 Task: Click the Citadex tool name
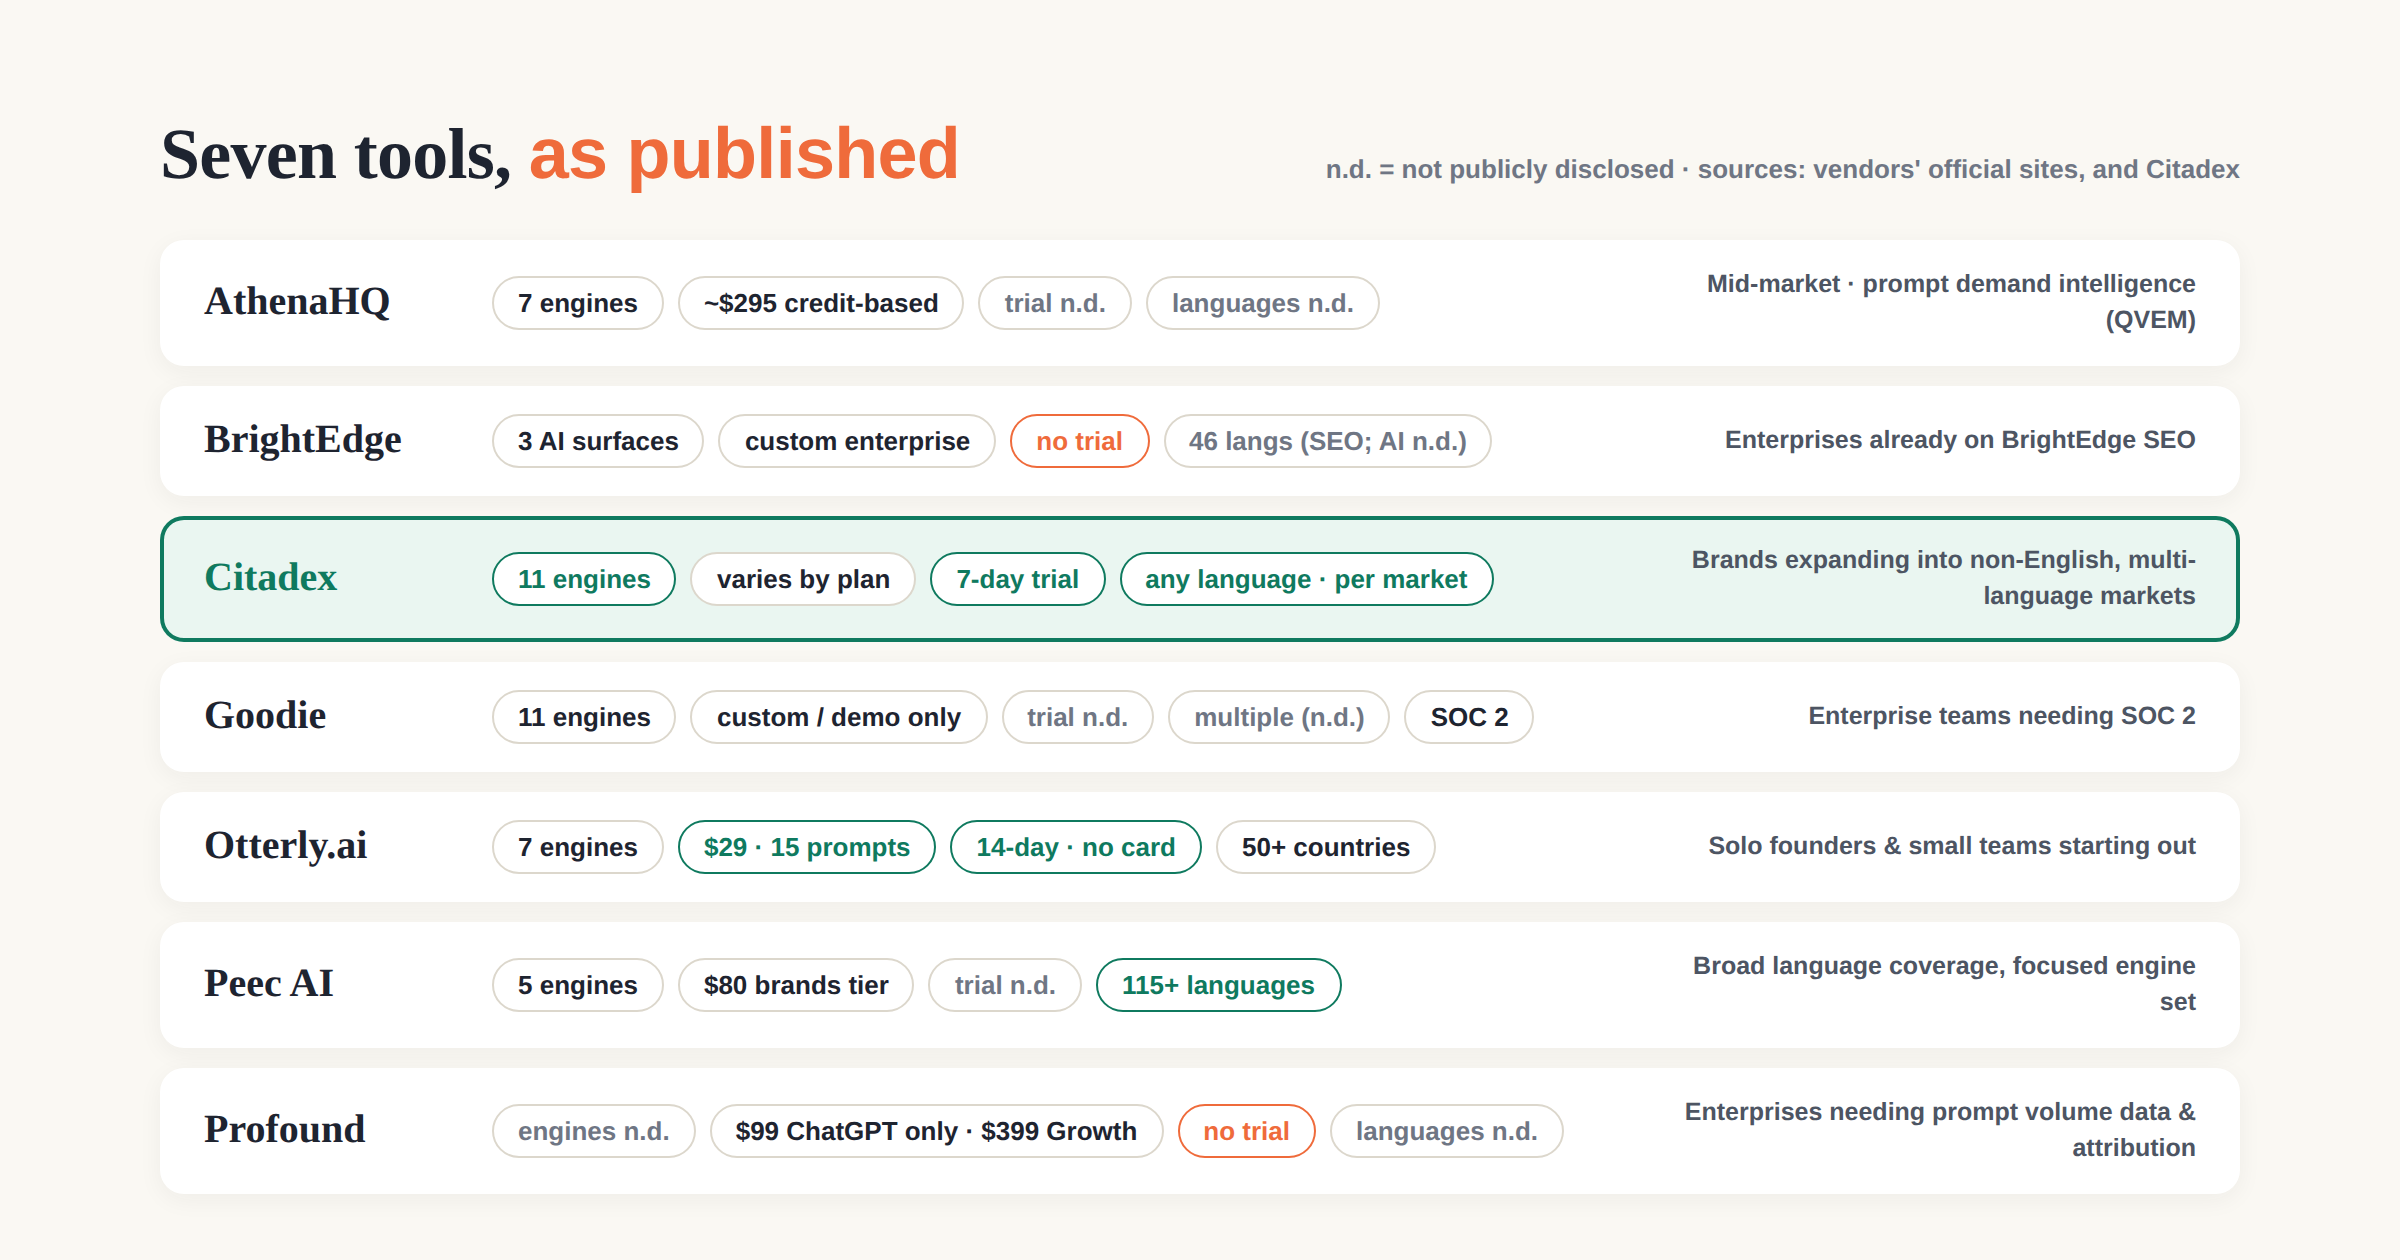tap(271, 578)
